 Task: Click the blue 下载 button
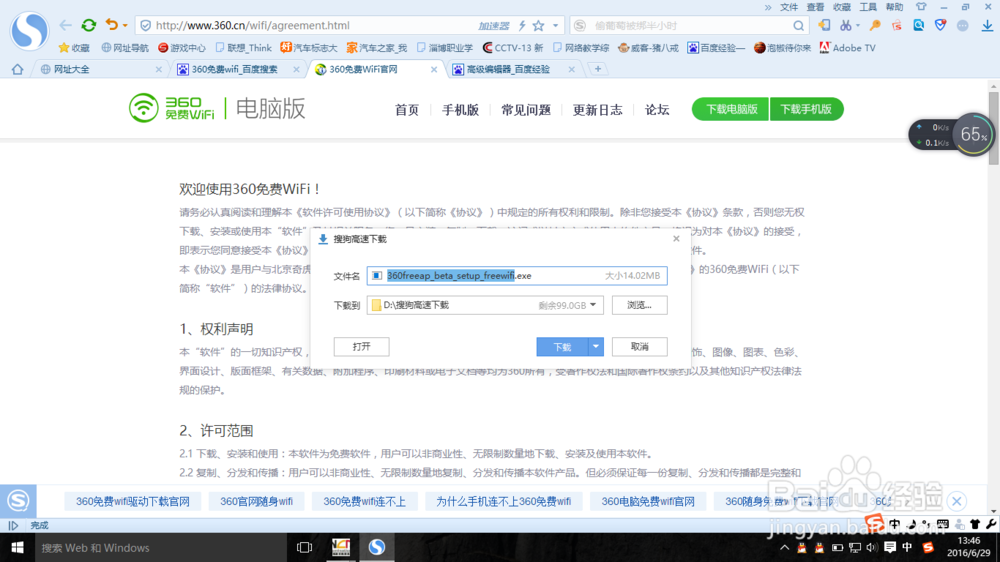click(x=562, y=347)
